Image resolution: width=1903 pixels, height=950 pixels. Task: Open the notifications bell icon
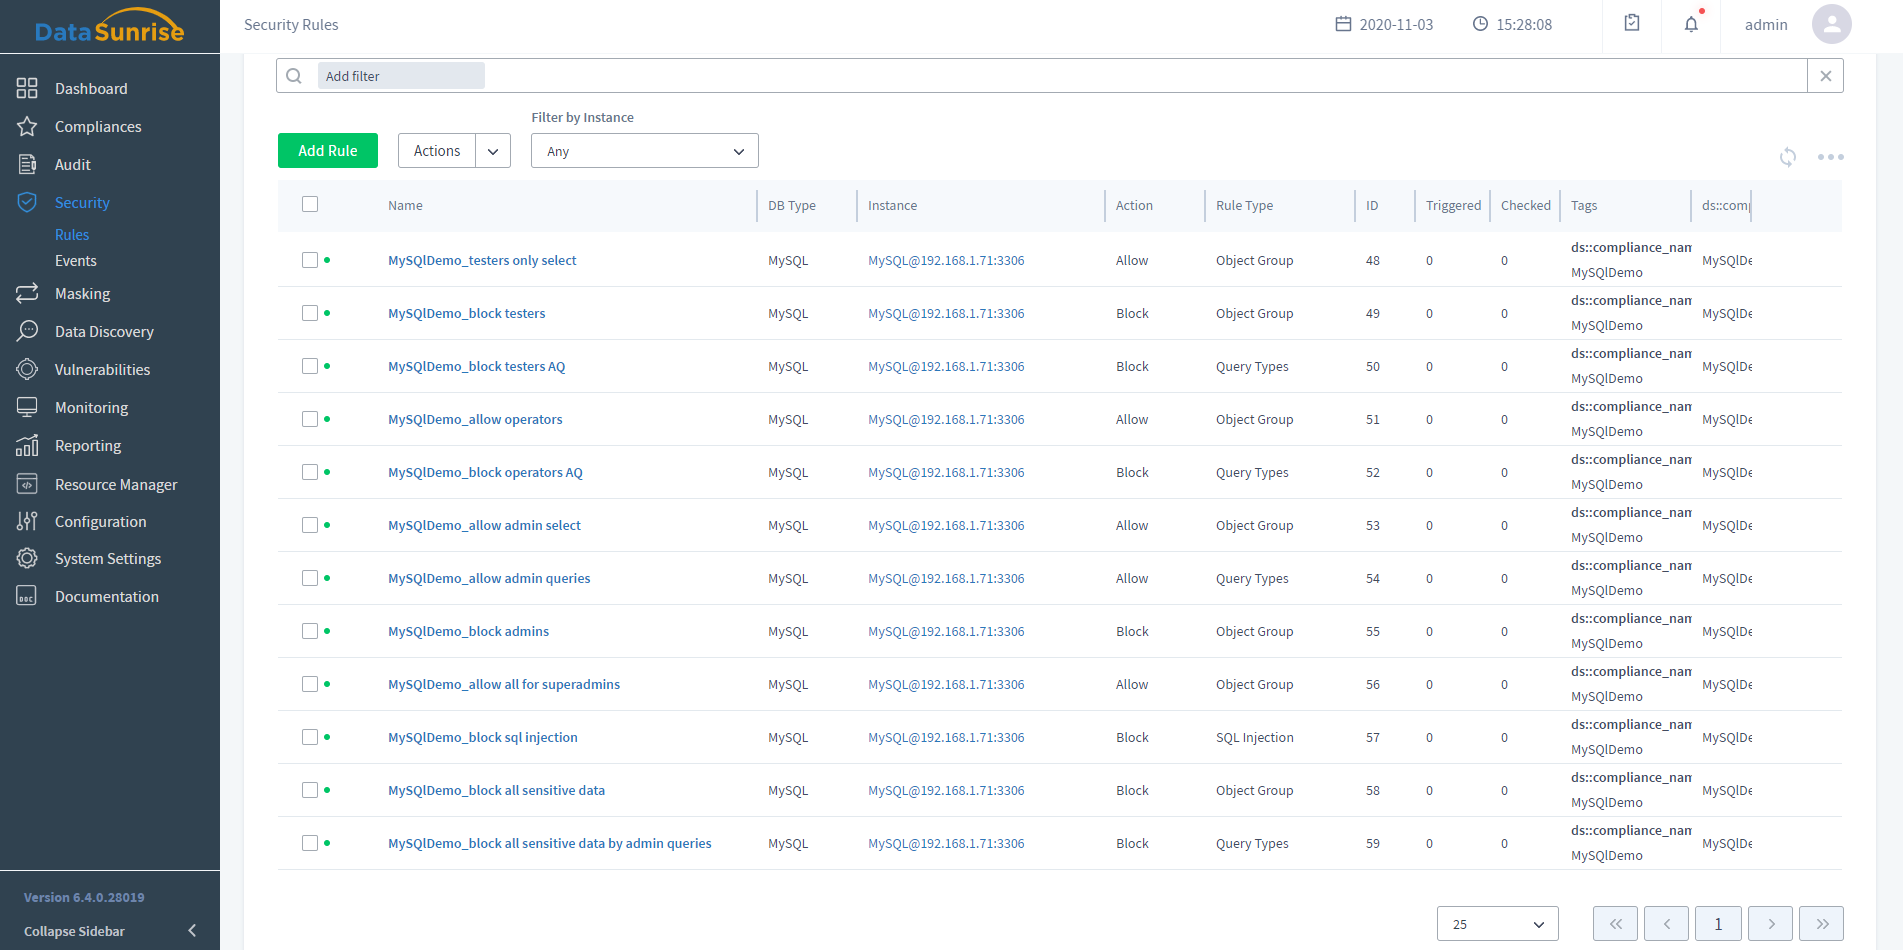pyautogui.click(x=1691, y=24)
